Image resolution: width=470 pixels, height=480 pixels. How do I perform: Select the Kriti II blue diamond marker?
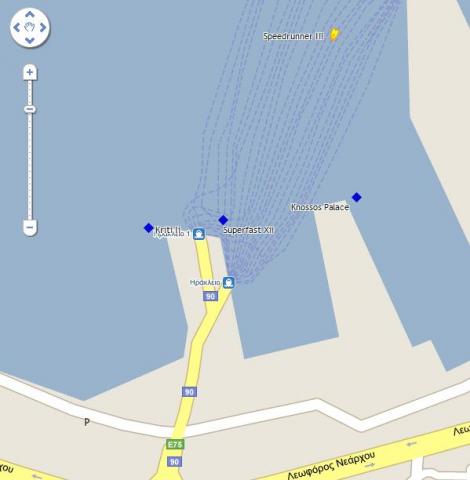click(148, 228)
